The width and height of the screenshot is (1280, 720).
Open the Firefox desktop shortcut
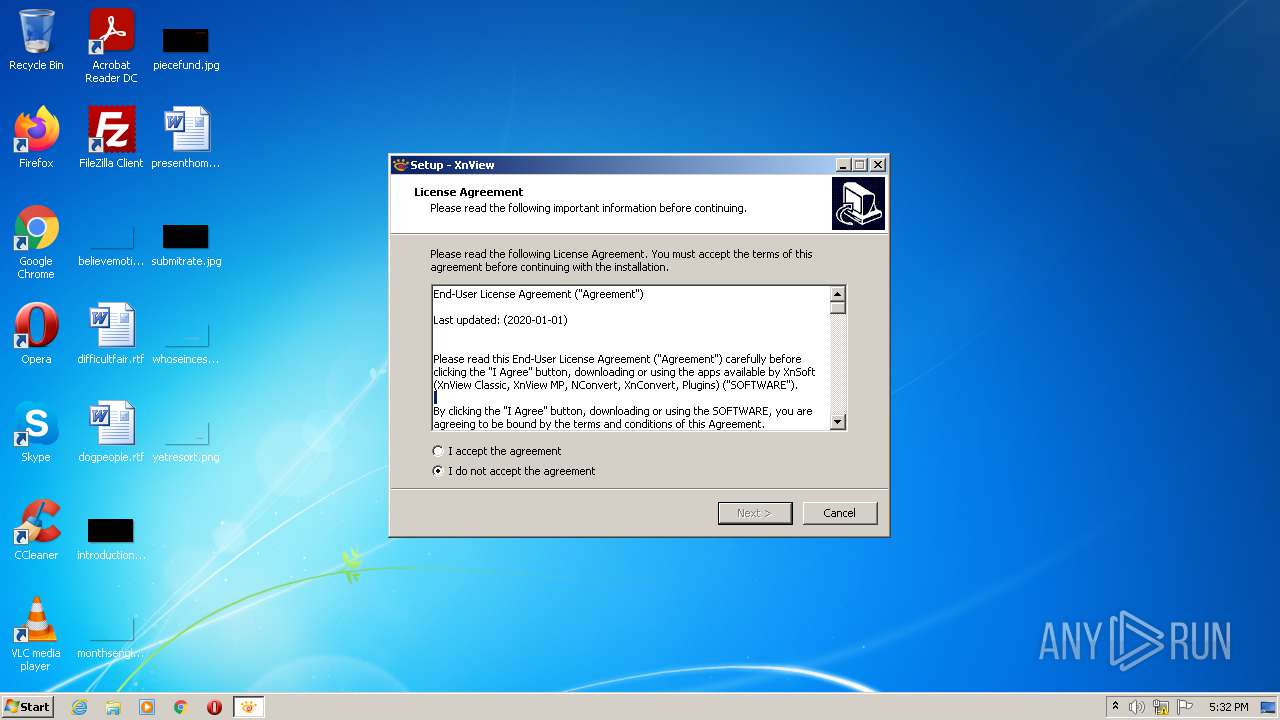pos(36,138)
